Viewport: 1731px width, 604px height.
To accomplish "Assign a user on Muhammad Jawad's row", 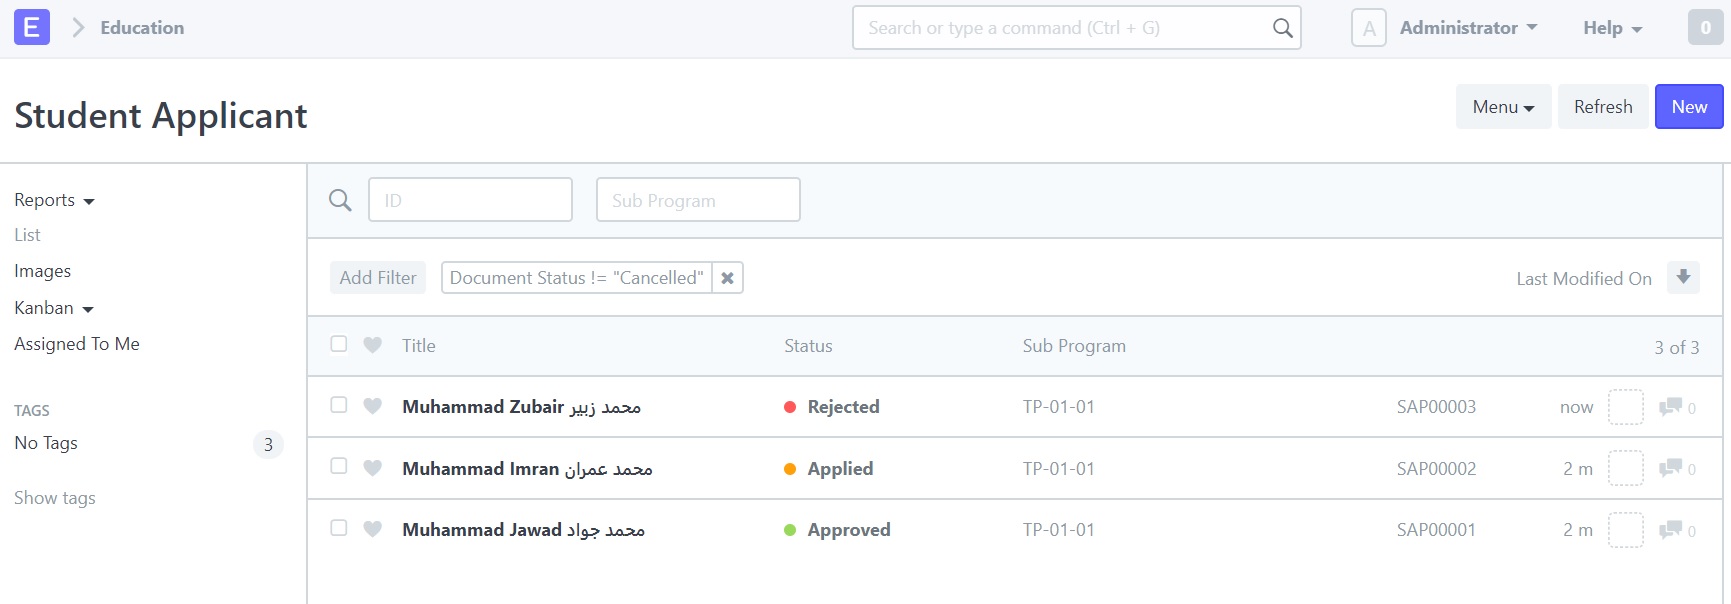I will point(1626,530).
